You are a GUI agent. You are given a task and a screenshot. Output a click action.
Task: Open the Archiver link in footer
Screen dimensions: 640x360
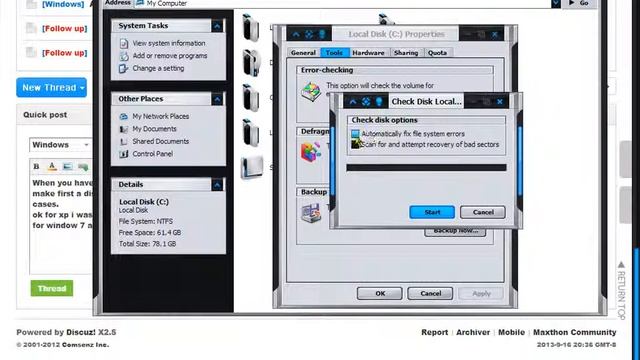click(473, 332)
